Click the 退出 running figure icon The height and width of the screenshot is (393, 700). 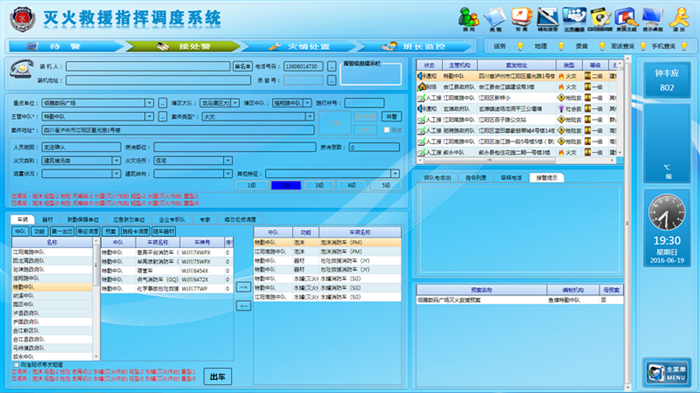tap(679, 18)
